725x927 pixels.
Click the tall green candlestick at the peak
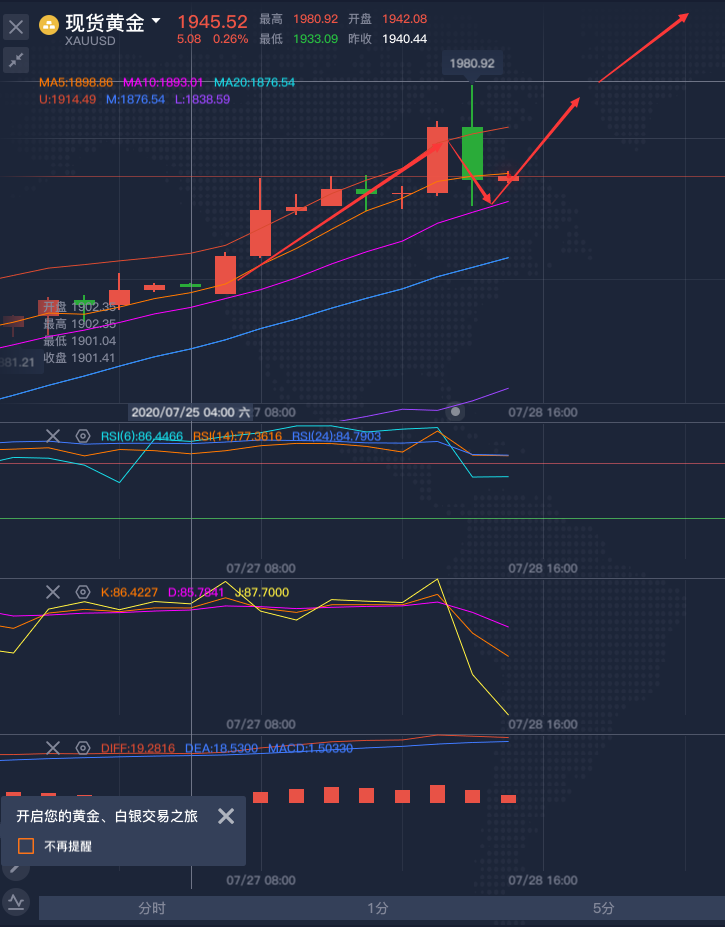pyautogui.click(x=472, y=152)
